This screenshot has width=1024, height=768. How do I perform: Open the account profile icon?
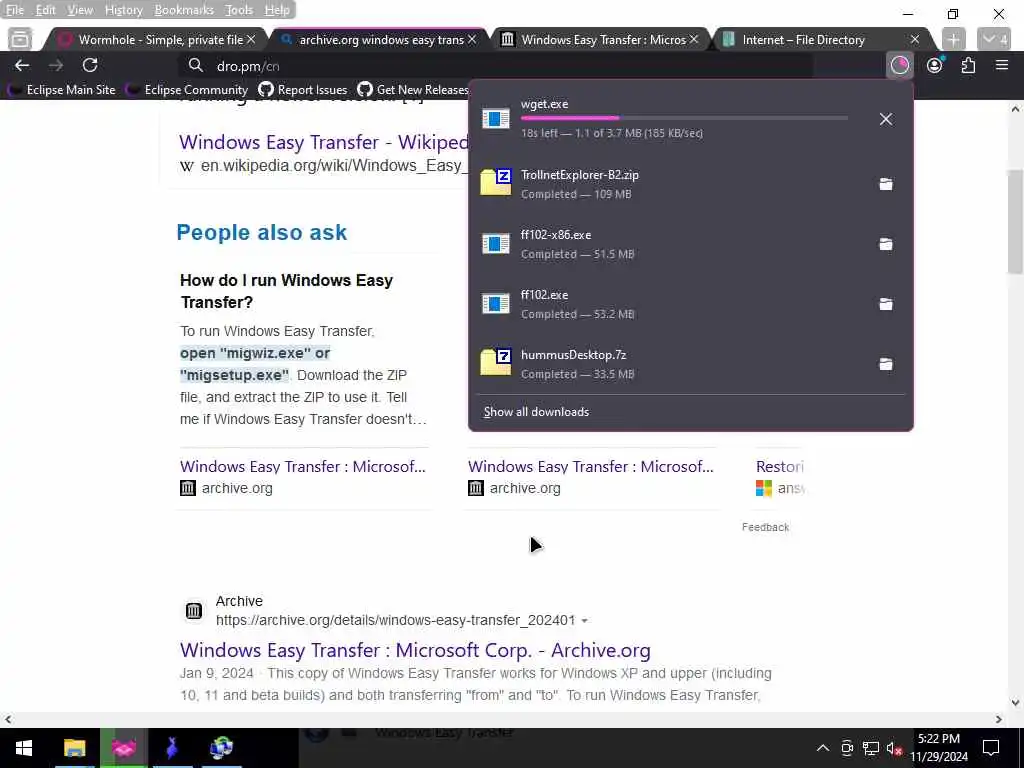[x=935, y=65]
